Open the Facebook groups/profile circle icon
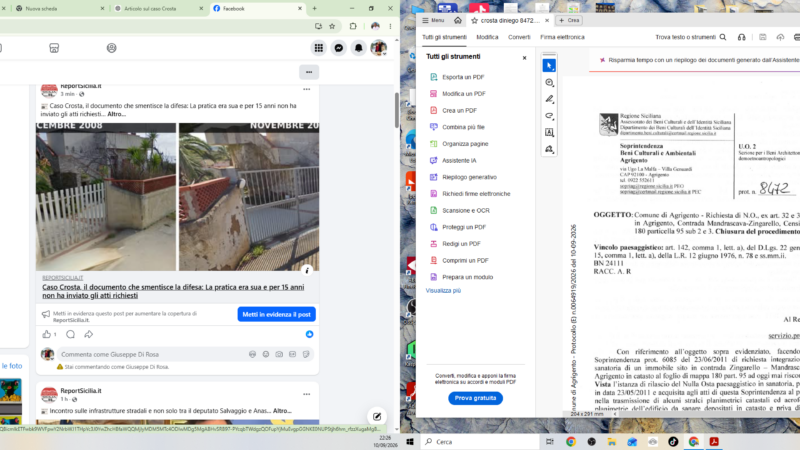This screenshot has height=450, width=800. coord(111,48)
